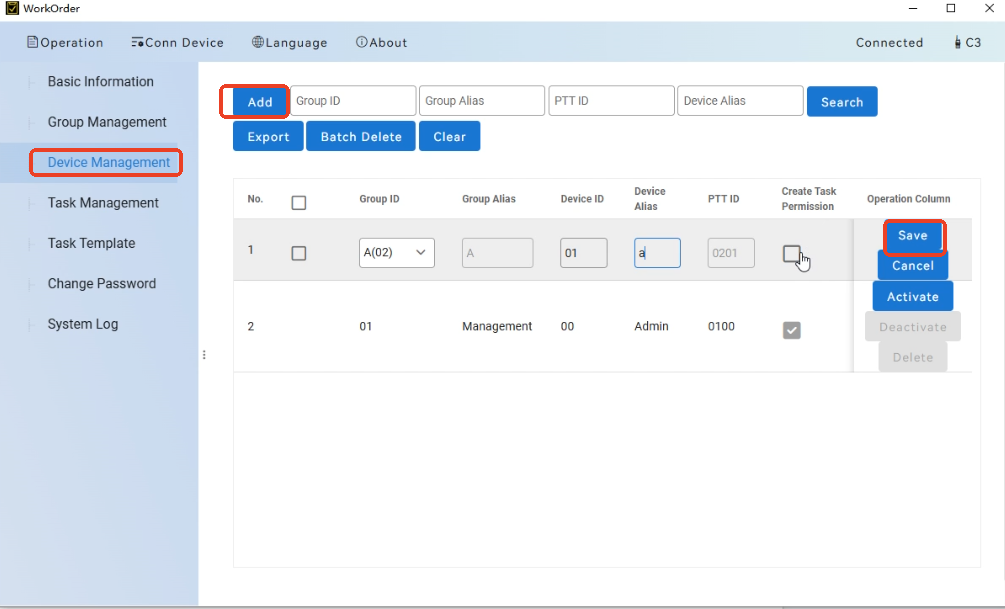Toggle the select-all checkbox in table header
The width and height of the screenshot is (1005, 609).
tap(298, 203)
